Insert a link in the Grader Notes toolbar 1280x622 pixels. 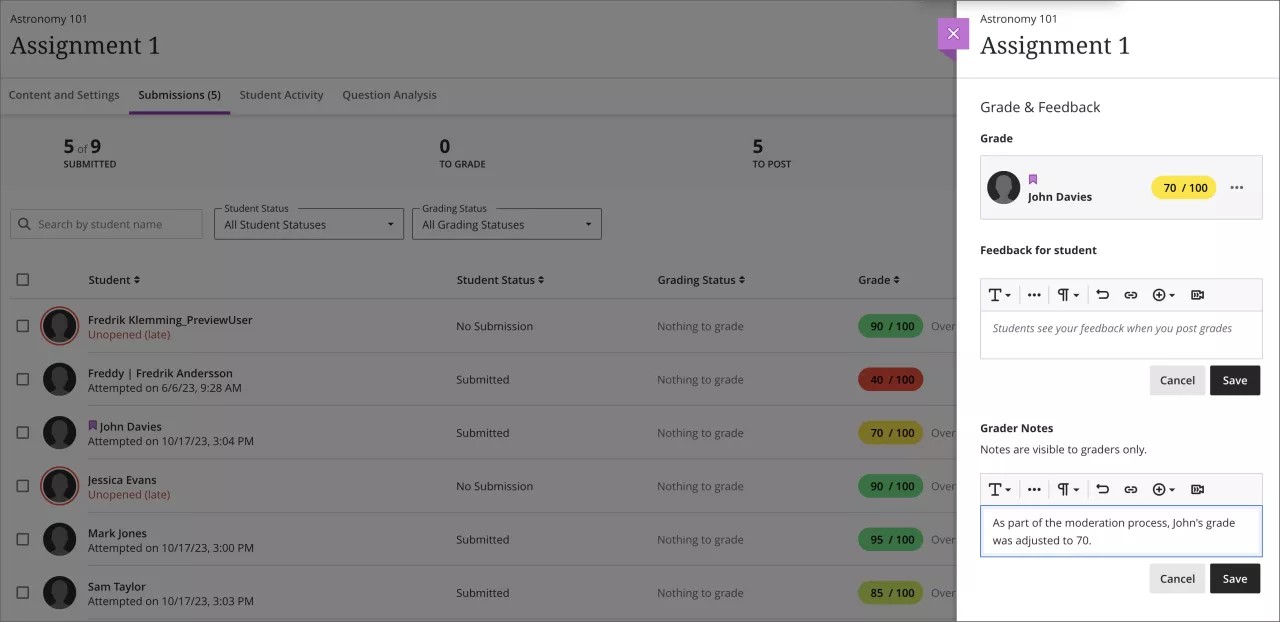1131,489
